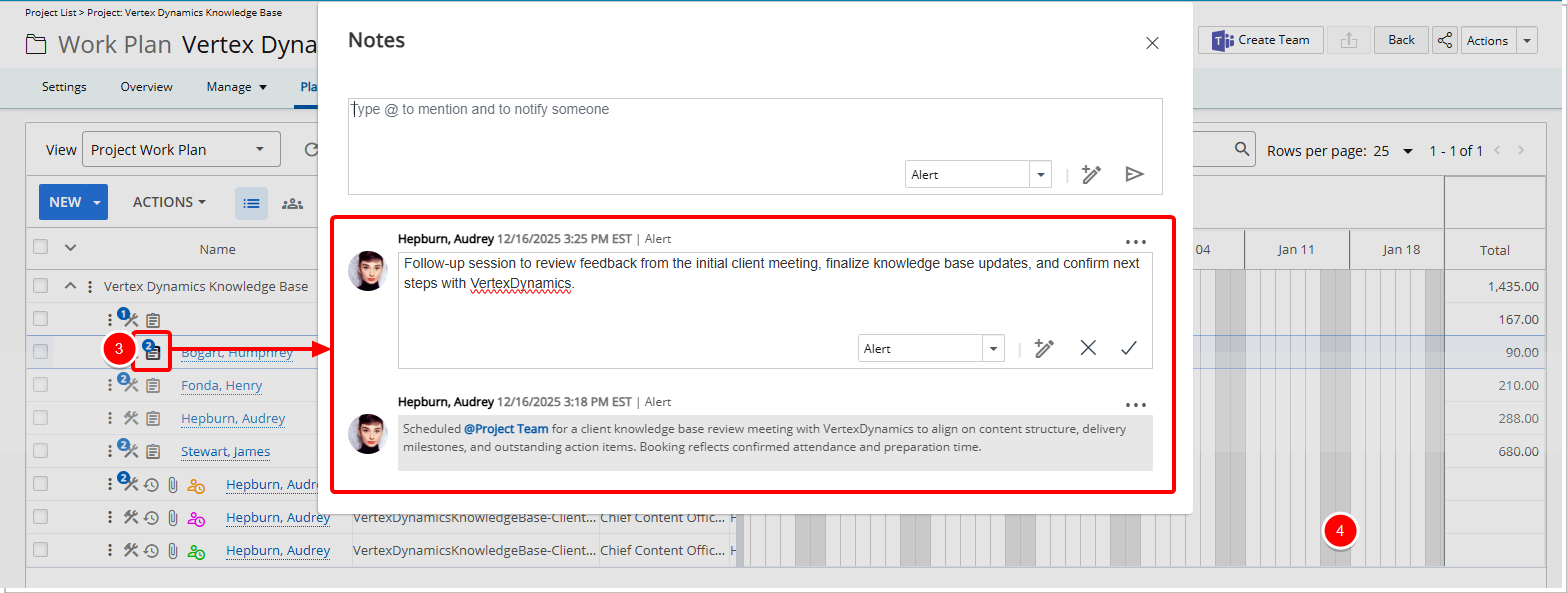Open the Manage menu tab
The height and width of the screenshot is (593, 1567).
click(x=236, y=87)
